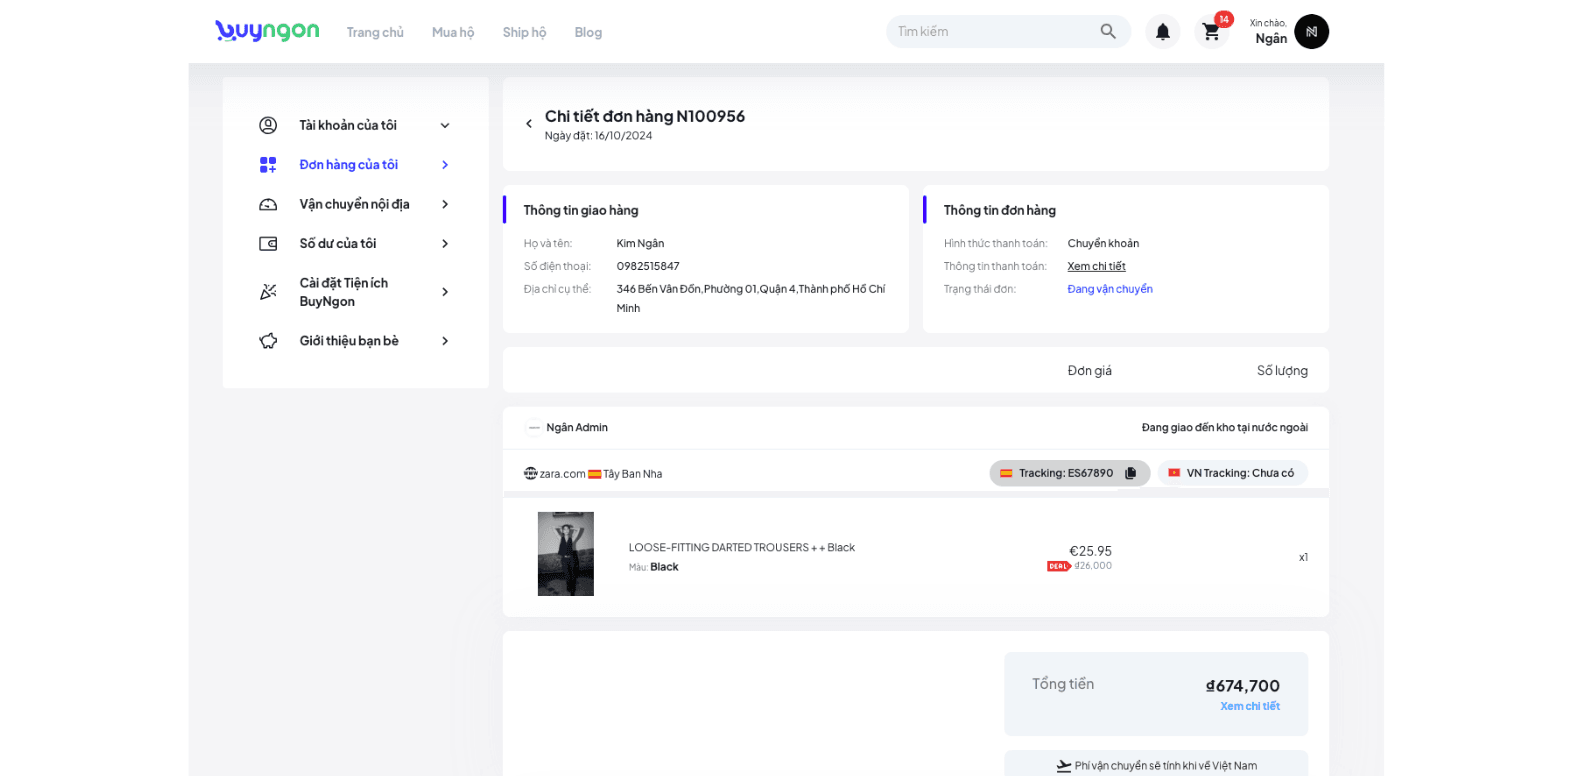Viewport: 1573px width, 776px height.
Task: Click the price €25.95
Action: click(x=1090, y=551)
